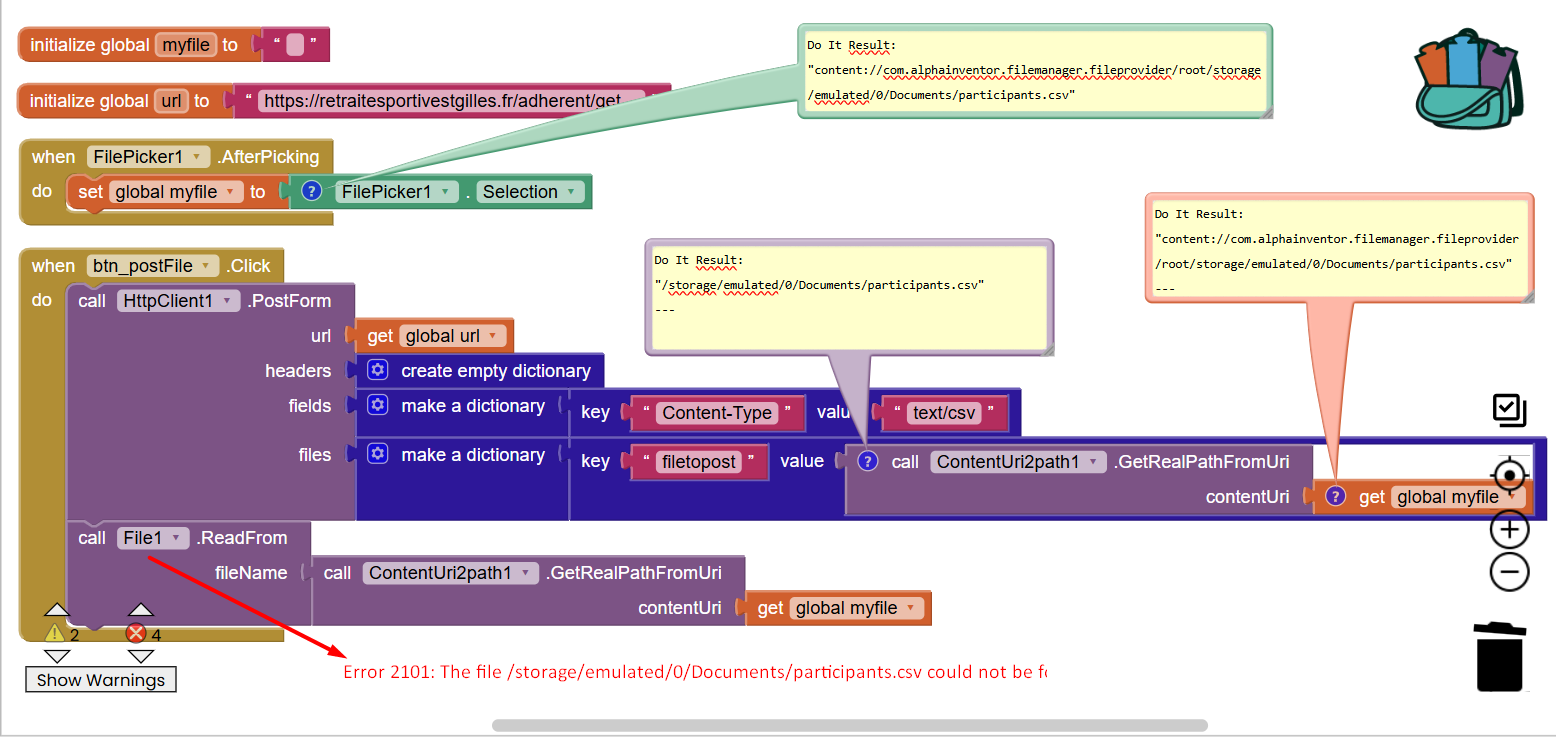Screen dimensions: 1556x737
Task: Toggle the yellow warnings counter indicator
Action: coord(56,632)
